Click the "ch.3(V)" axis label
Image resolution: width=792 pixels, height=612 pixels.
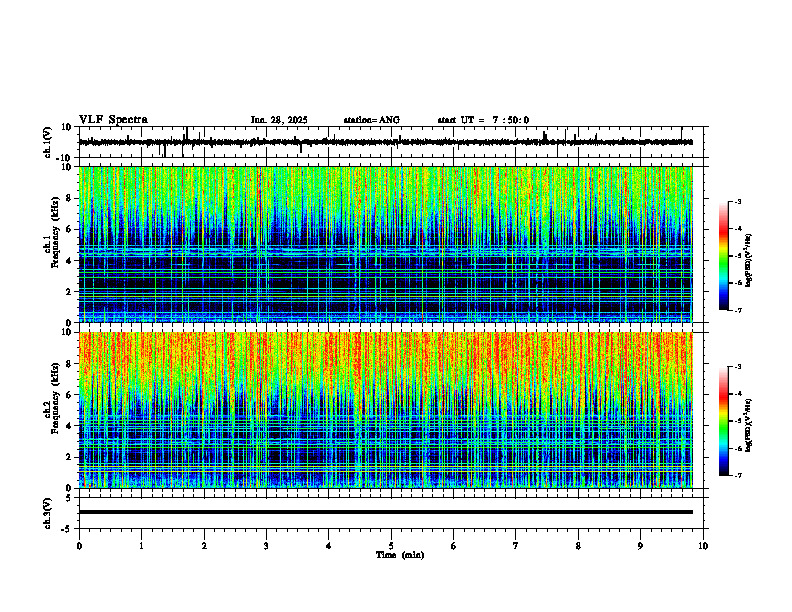(x=48, y=513)
